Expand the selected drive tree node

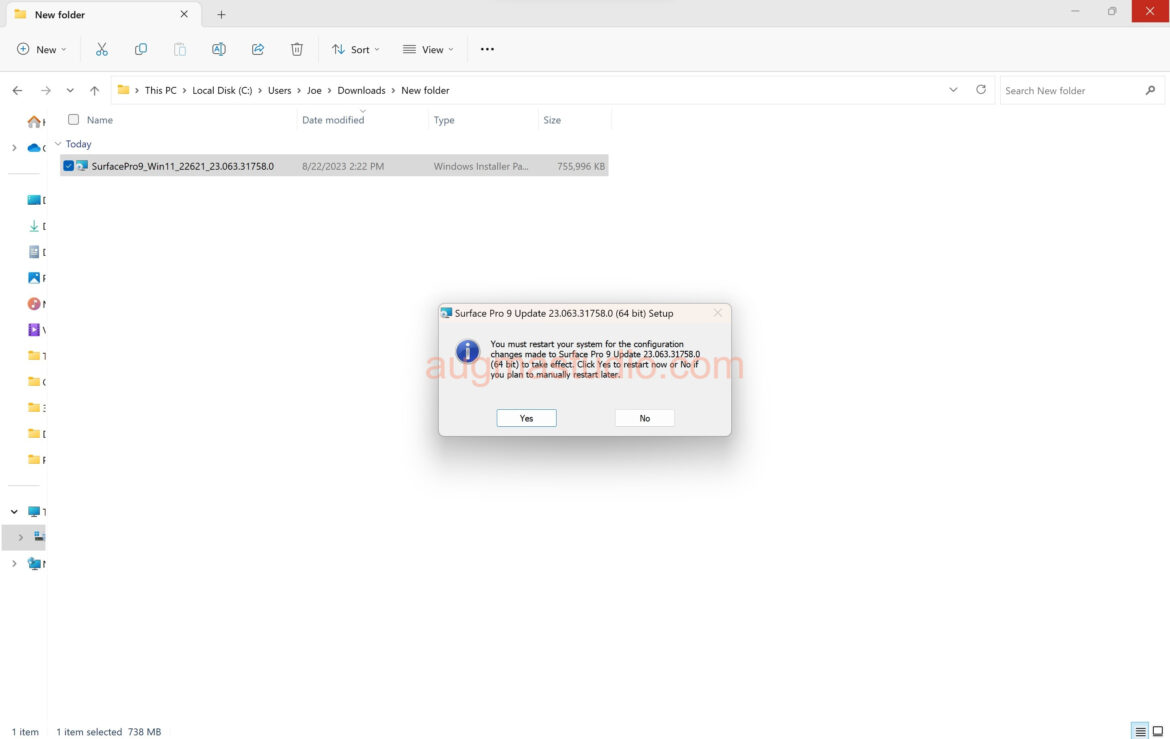click(x=21, y=537)
